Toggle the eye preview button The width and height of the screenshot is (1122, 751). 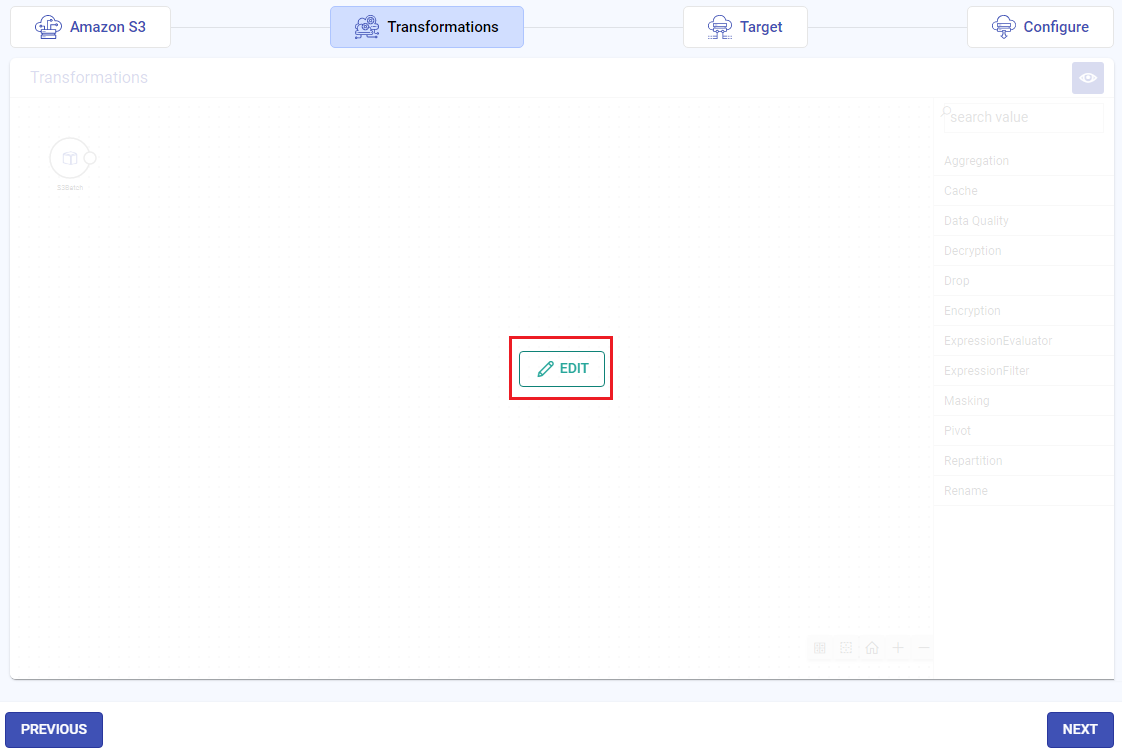(x=1087, y=78)
